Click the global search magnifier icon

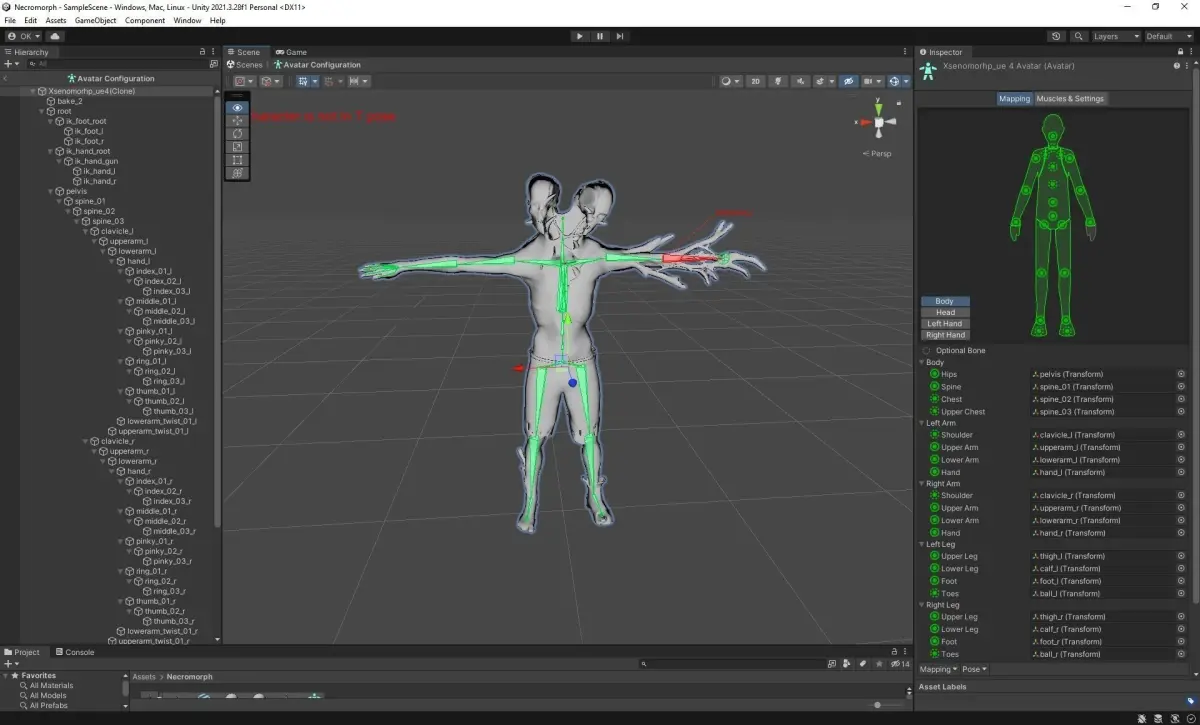pos(1079,36)
